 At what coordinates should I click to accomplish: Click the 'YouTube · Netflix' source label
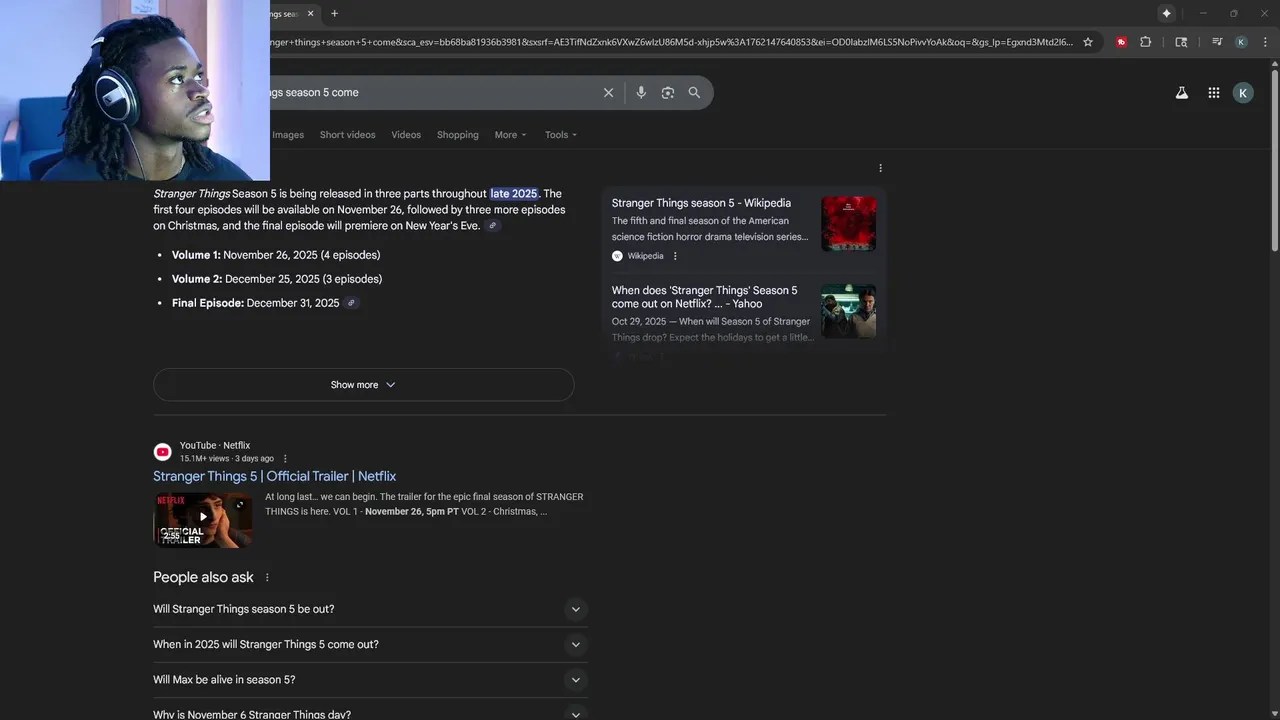(215, 445)
